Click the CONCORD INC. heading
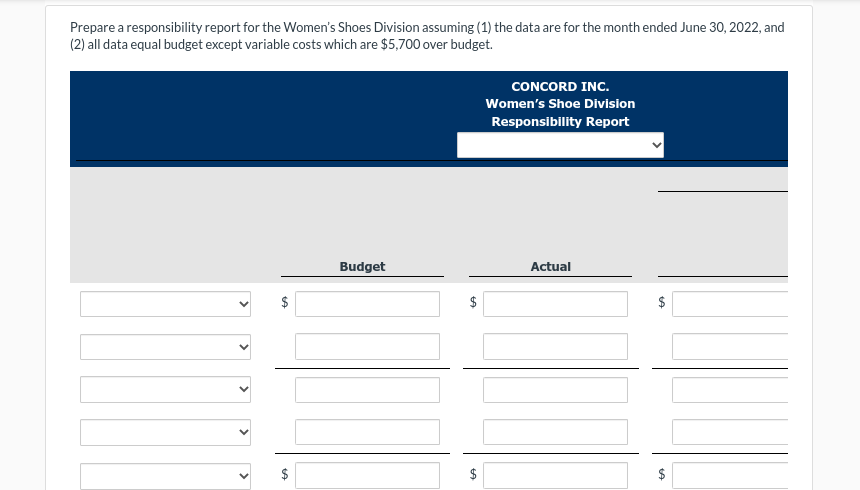 click(560, 87)
